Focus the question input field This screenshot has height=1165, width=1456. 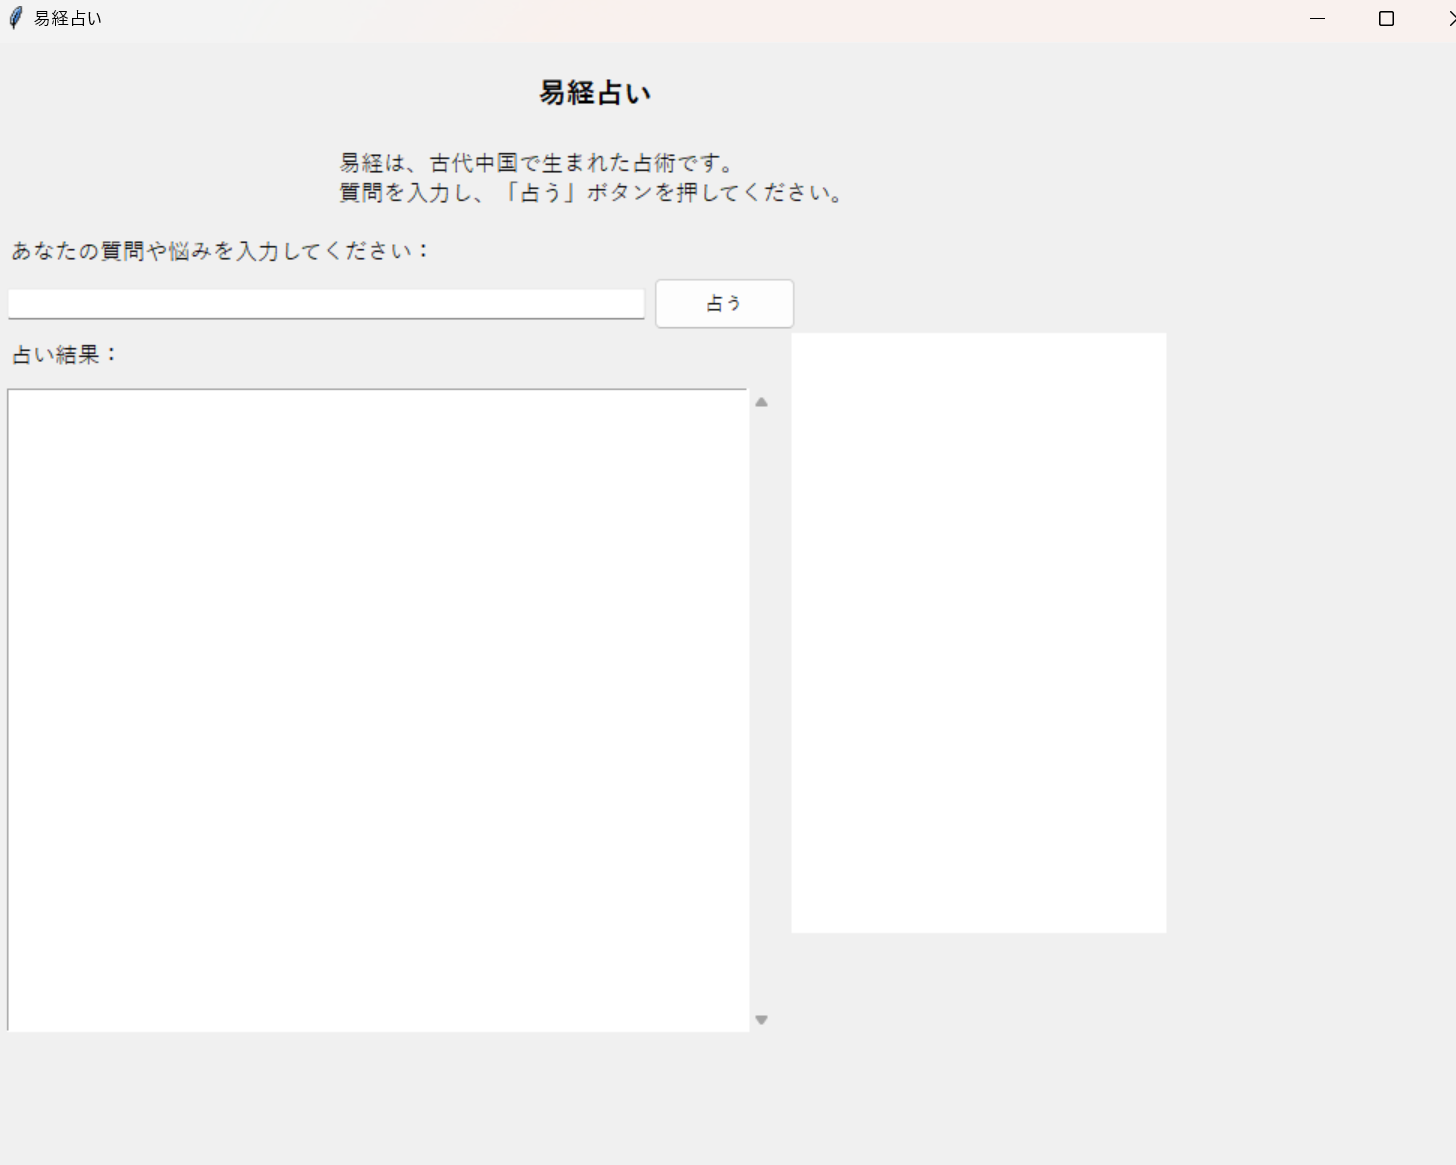pyautogui.click(x=326, y=304)
